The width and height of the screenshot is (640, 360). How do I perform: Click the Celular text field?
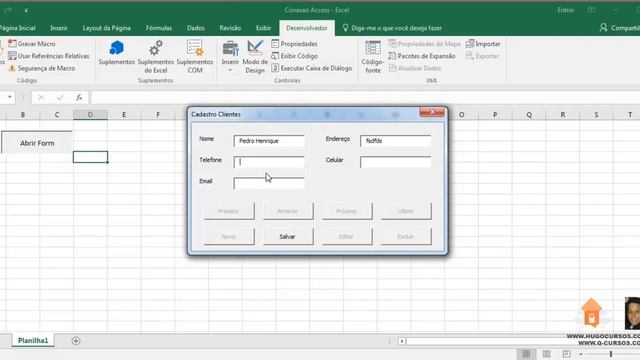[x=396, y=162]
